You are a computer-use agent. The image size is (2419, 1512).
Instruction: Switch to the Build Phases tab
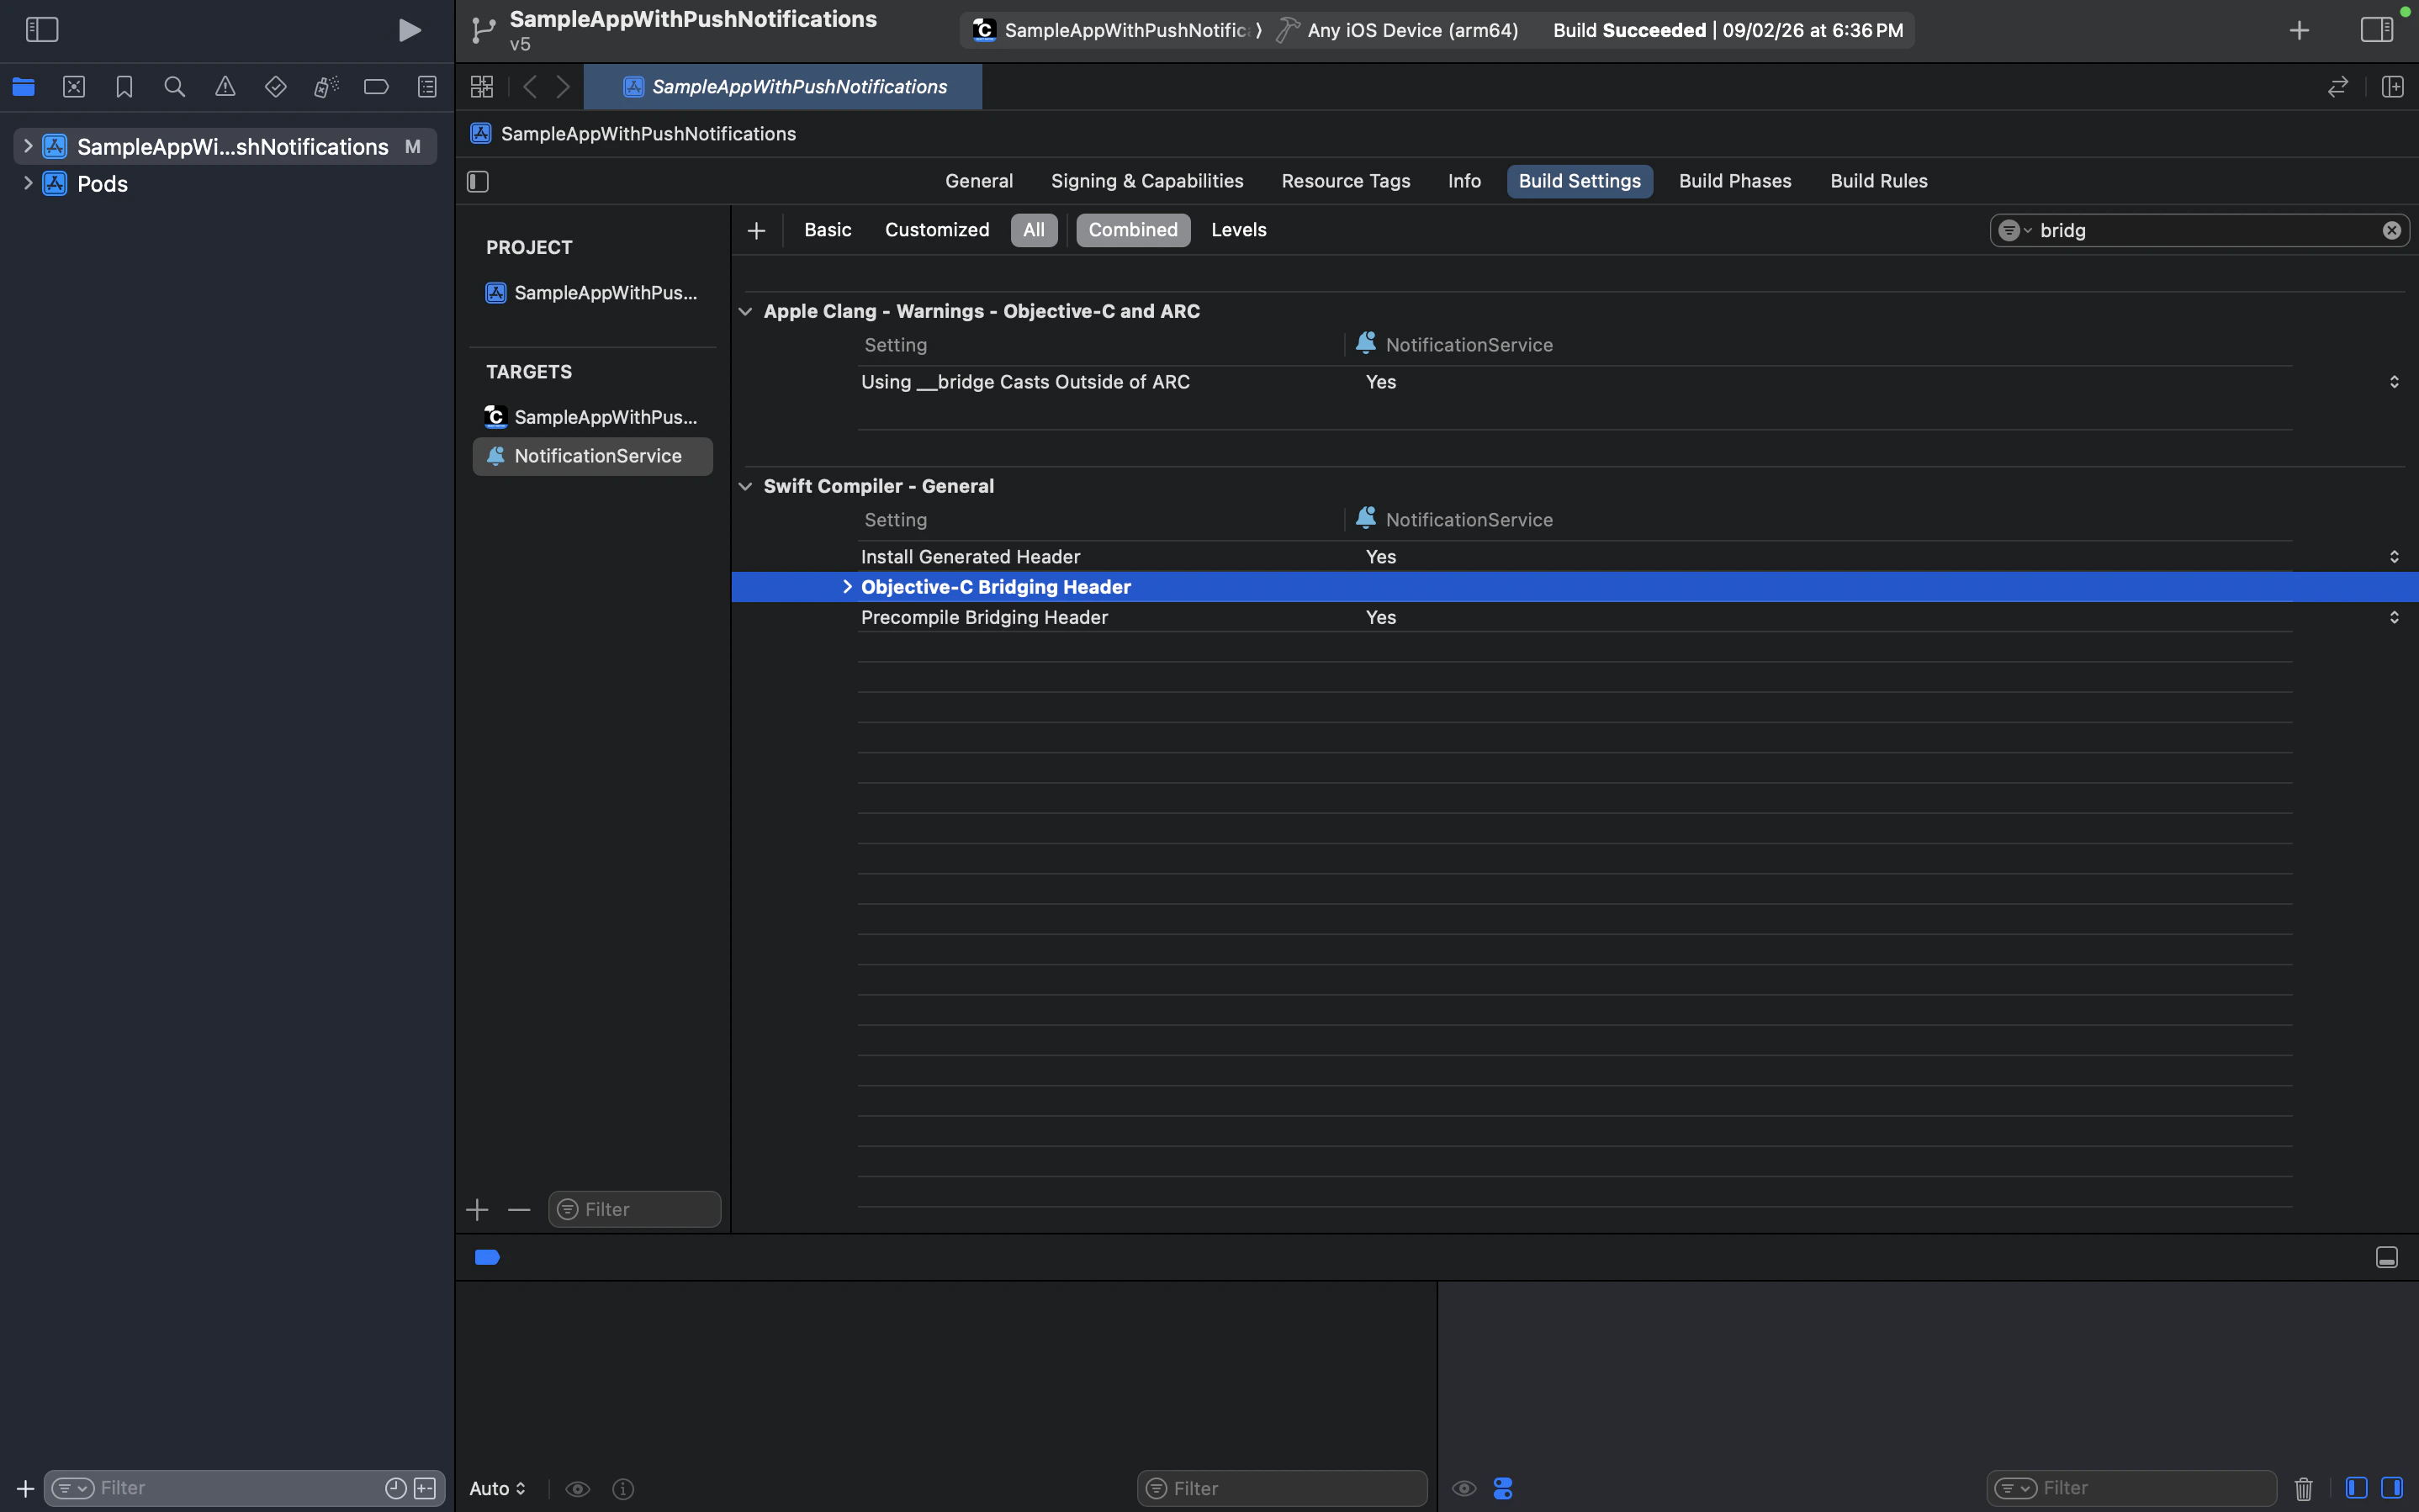click(x=1734, y=181)
